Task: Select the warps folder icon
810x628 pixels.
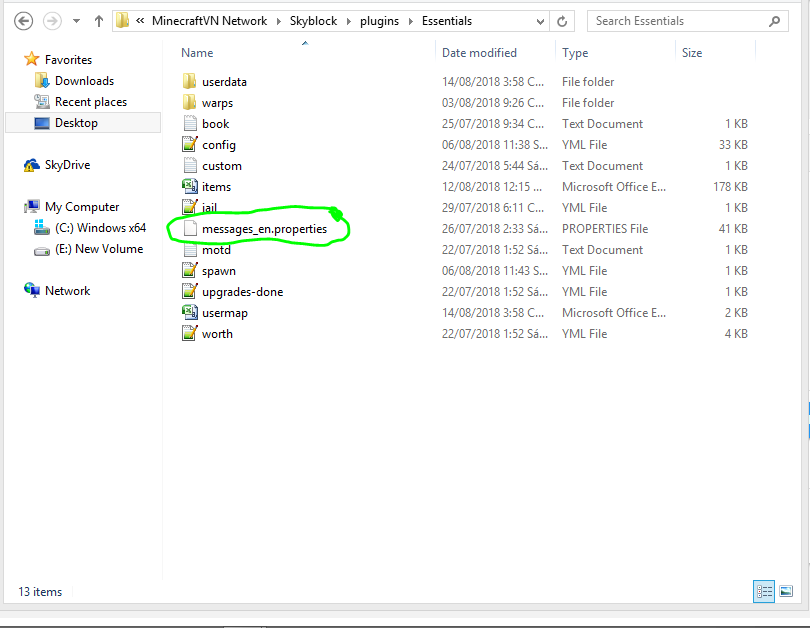Action: [190, 102]
